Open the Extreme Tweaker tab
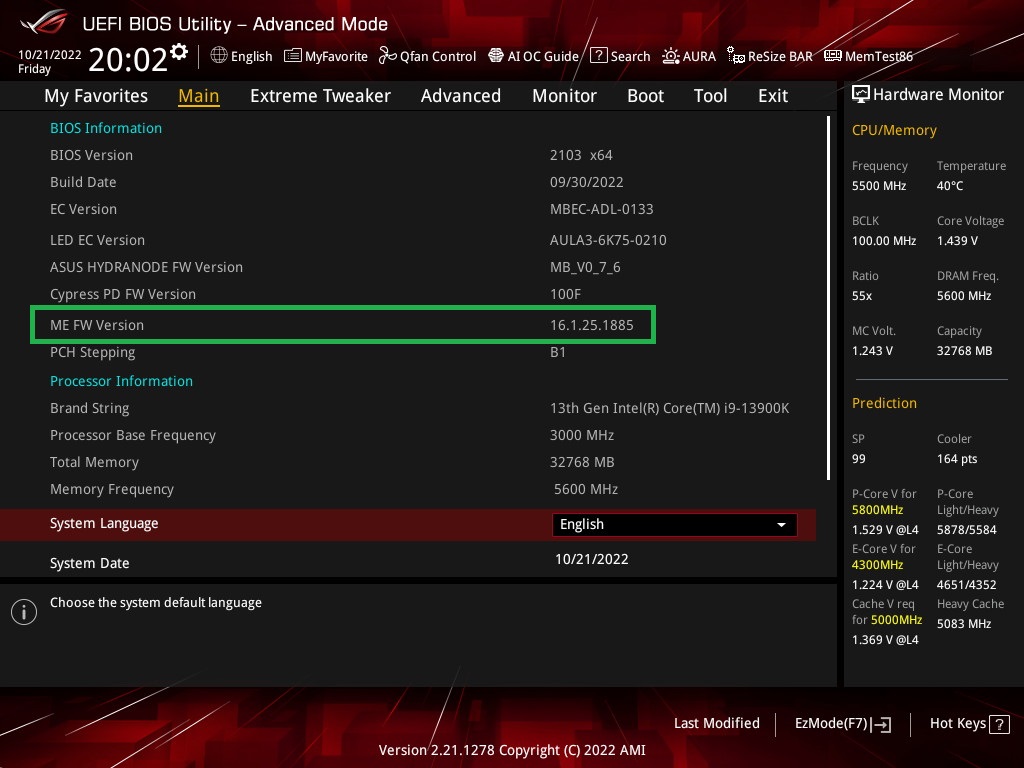The width and height of the screenshot is (1024, 768). [x=320, y=96]
